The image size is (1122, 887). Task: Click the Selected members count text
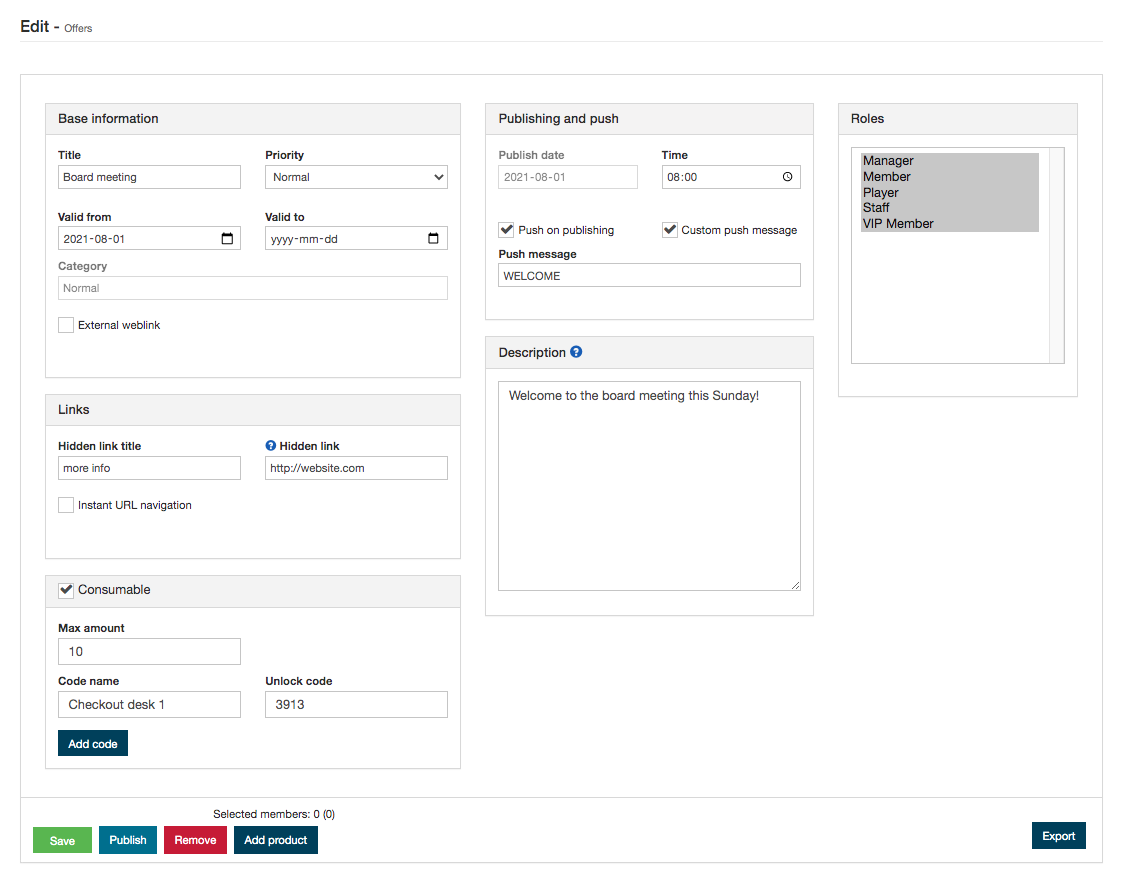(x=274, y=814)
